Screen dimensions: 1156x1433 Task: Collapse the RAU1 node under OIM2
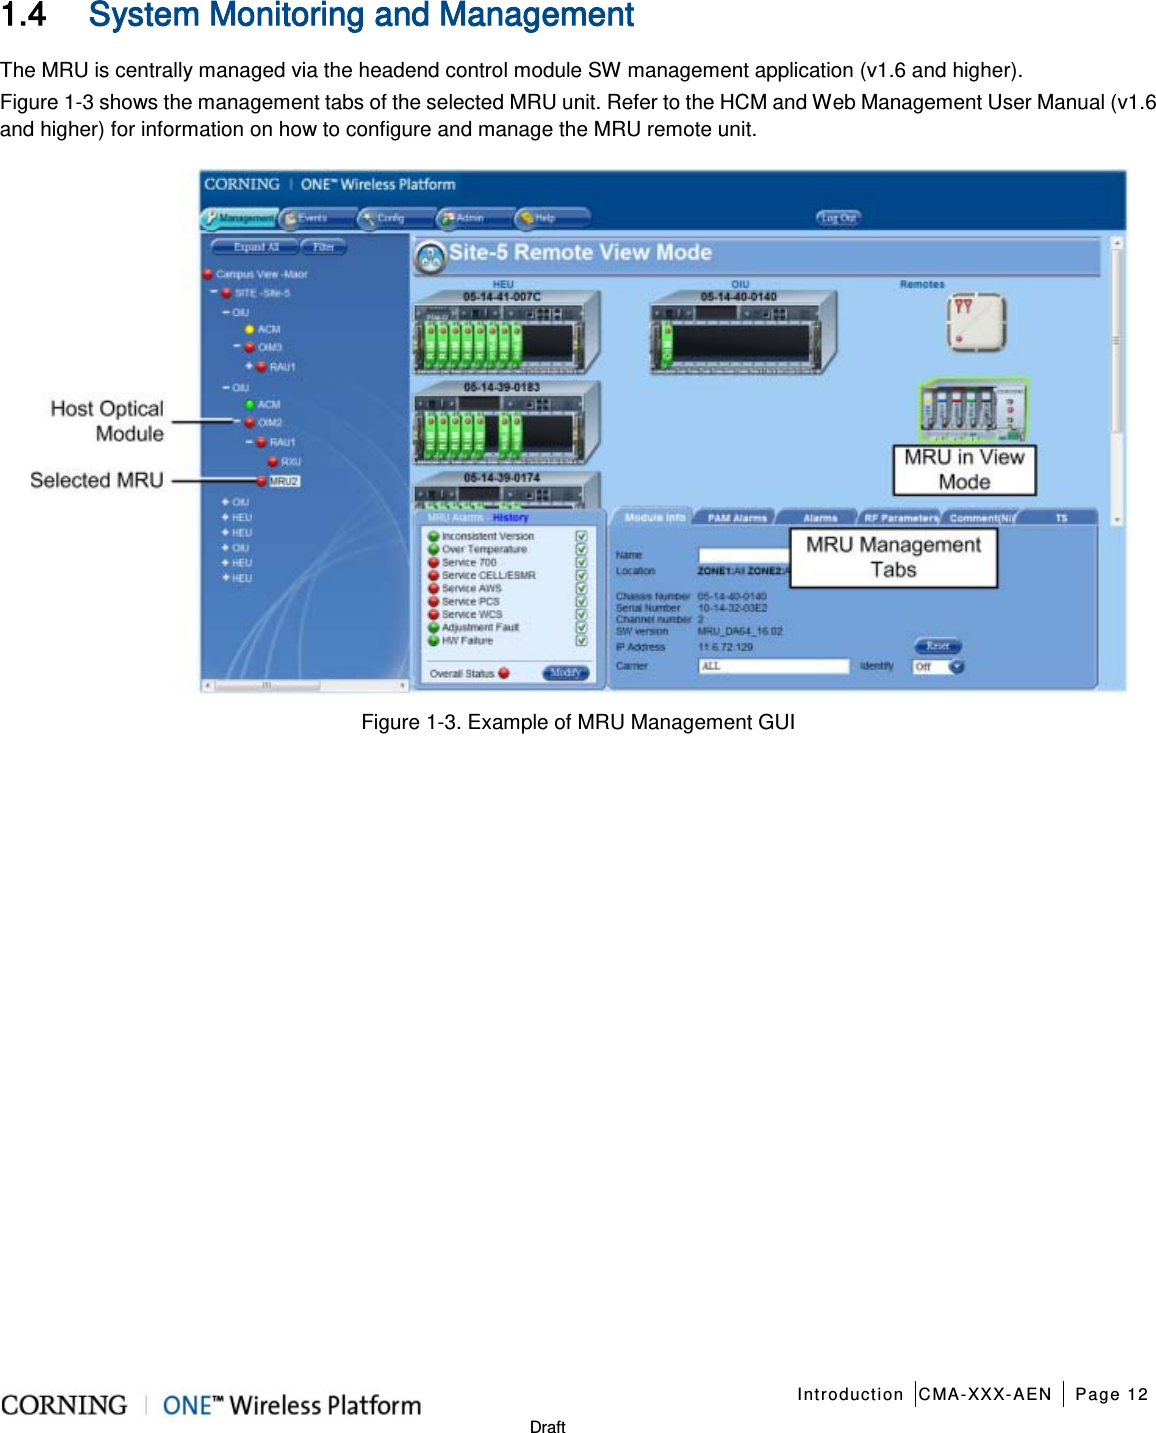tap(250, 441)
